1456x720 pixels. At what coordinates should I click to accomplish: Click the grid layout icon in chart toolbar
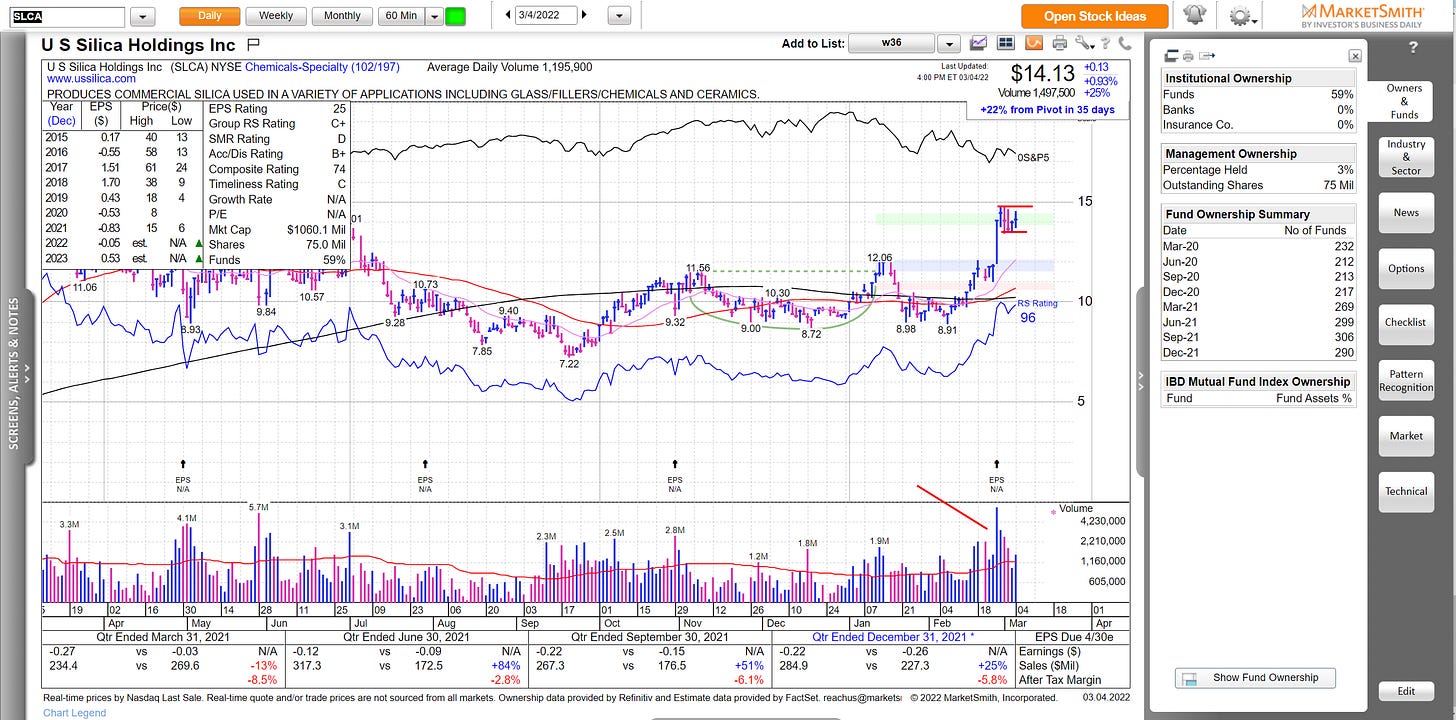1006,43
